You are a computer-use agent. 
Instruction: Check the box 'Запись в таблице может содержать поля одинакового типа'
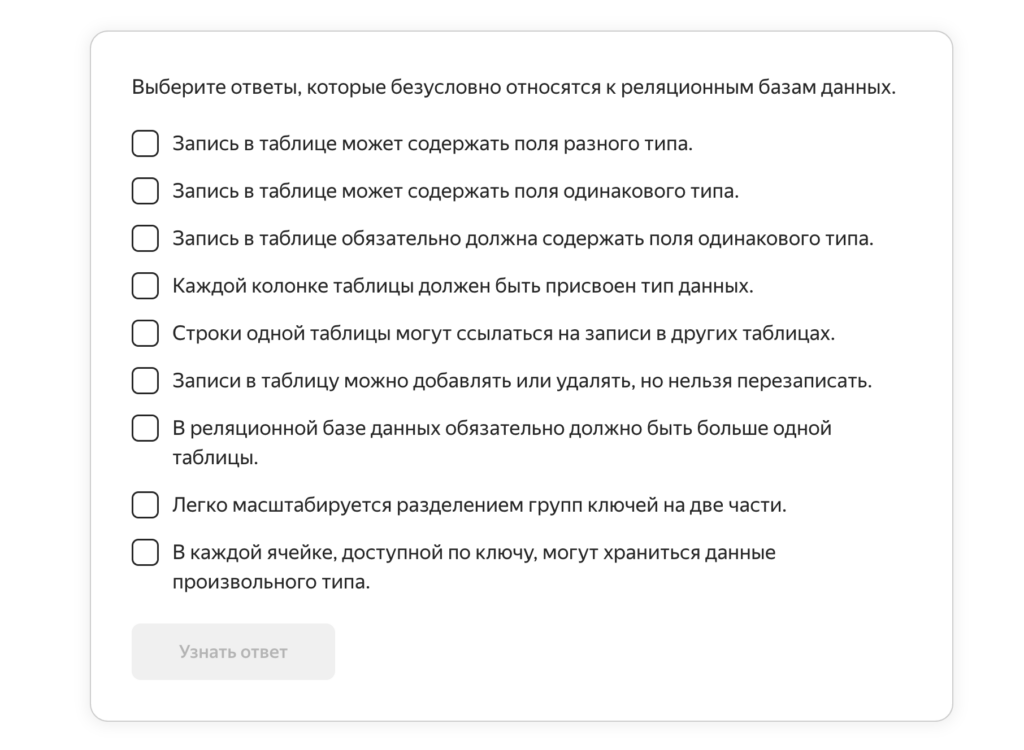coord(143,190)
